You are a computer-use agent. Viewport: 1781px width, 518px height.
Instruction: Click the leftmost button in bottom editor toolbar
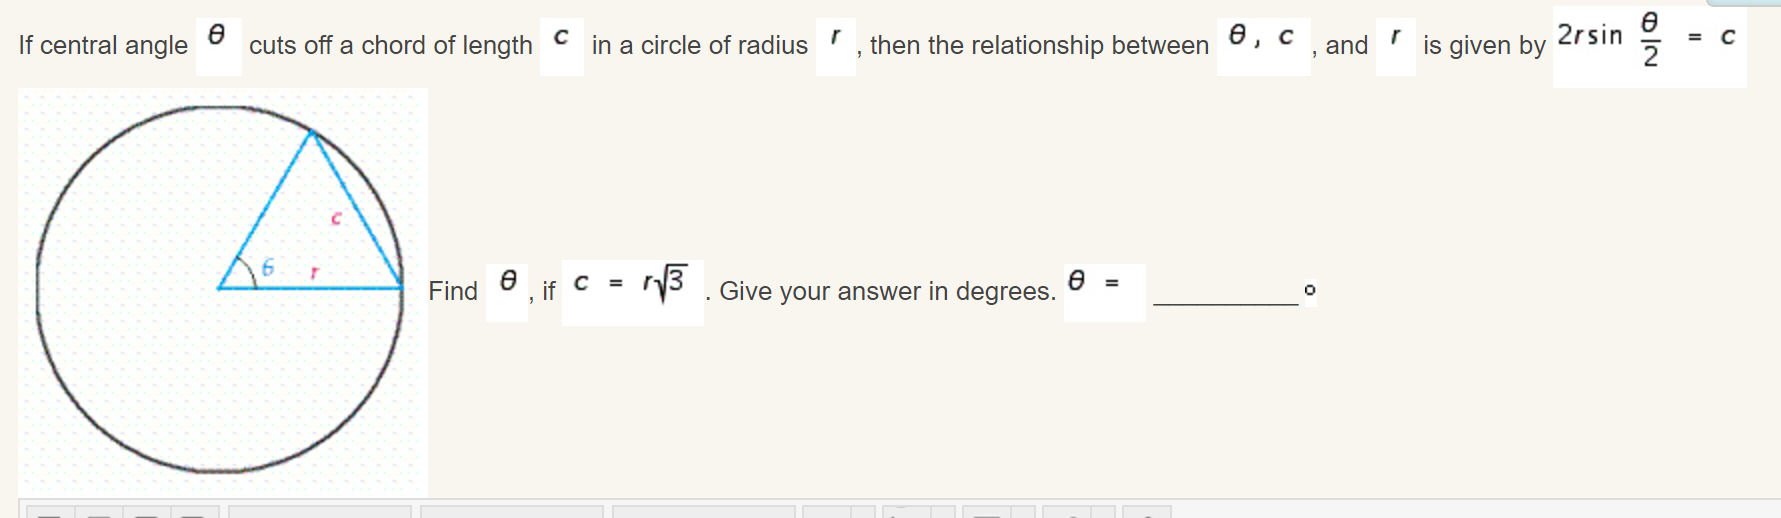[x=49, y=512]
